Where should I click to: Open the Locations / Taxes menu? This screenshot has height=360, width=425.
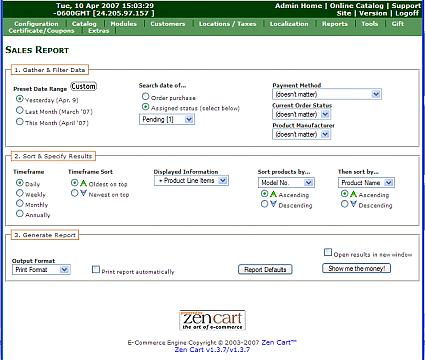[227, 24]
